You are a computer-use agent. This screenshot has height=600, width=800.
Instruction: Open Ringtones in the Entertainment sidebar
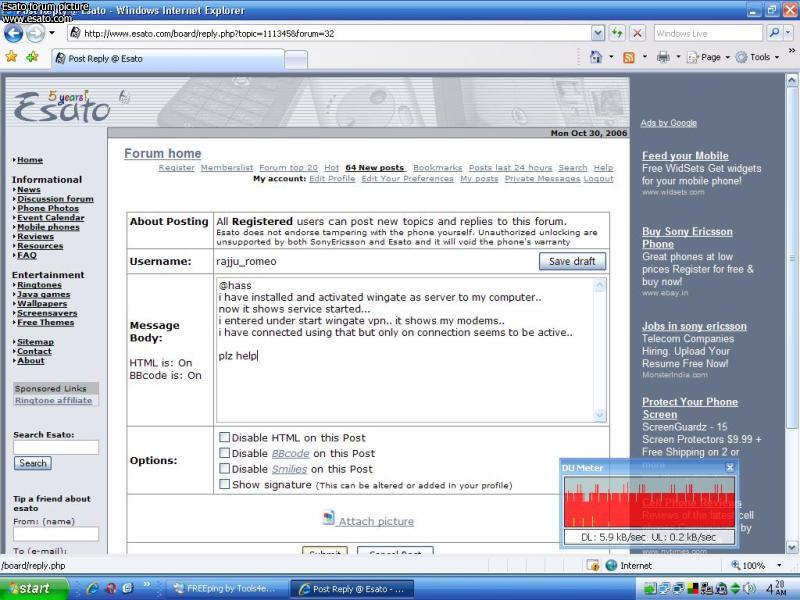[x=39, y=285]
